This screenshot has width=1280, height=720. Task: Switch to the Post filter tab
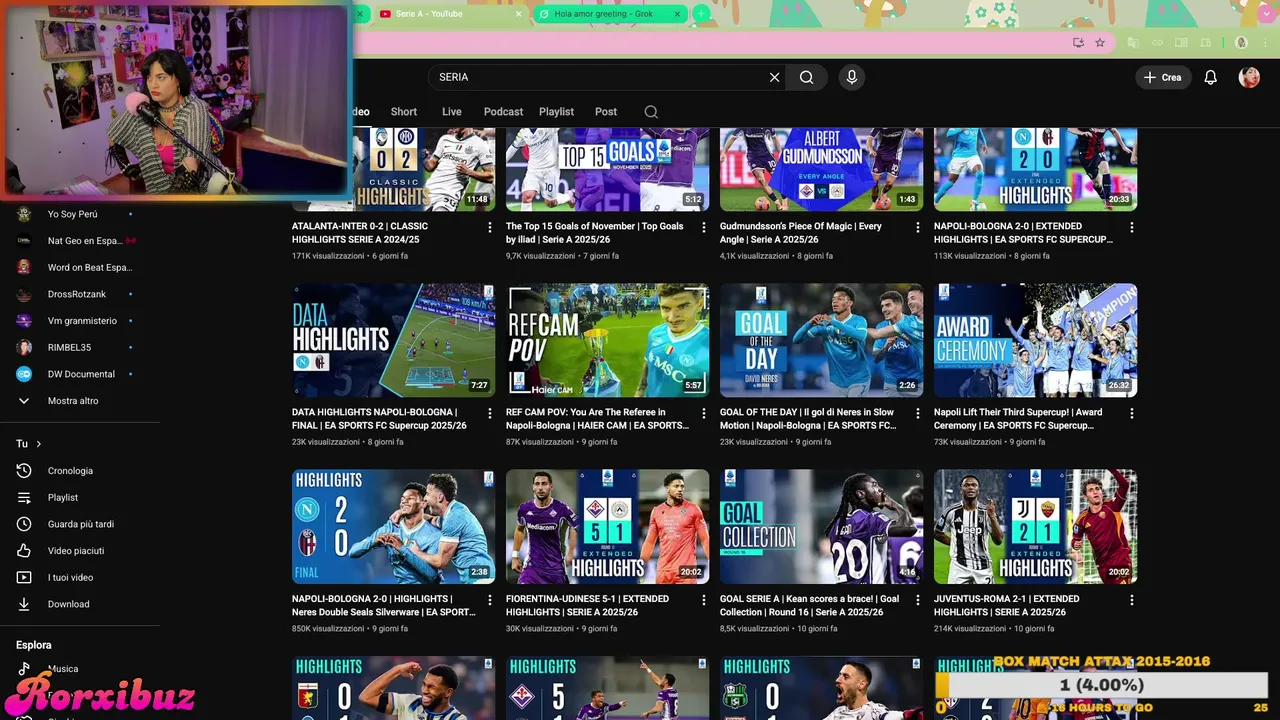point(606,112)
